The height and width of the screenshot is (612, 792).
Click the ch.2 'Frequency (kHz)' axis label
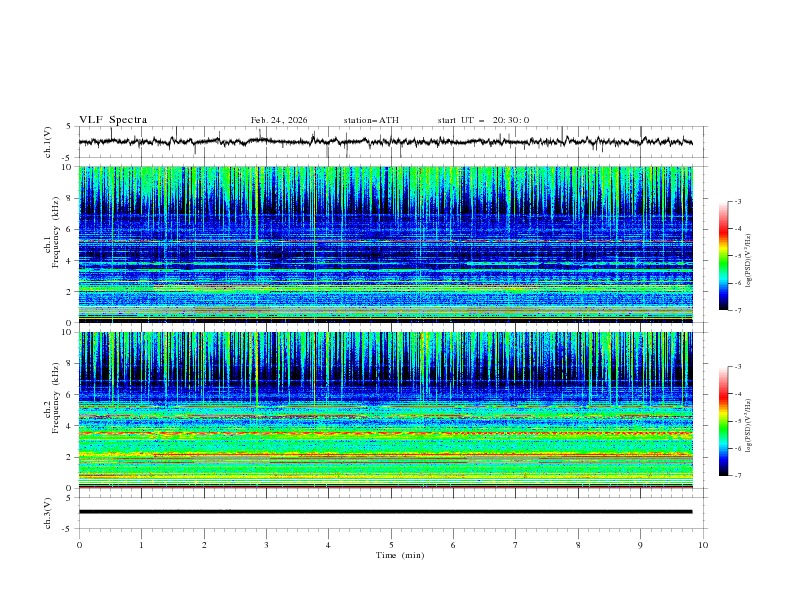click(55, 398)
